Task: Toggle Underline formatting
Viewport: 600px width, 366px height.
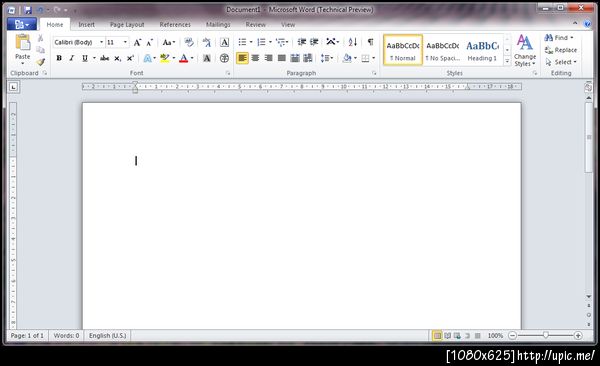Action: coord(85,58)
